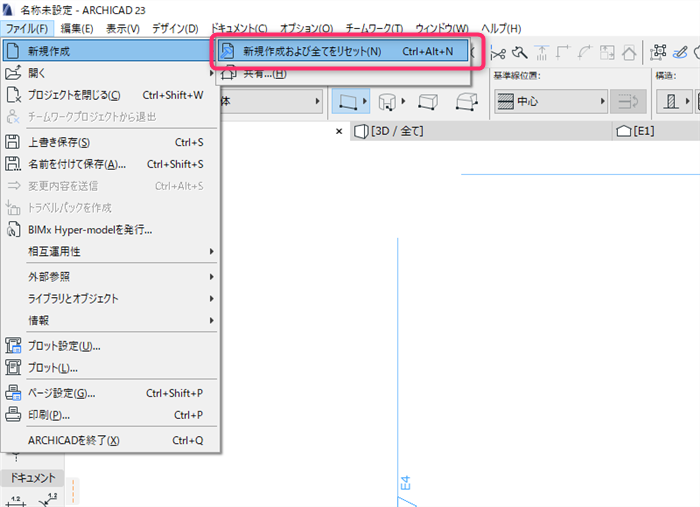Screen dimensions: 700x507
Task: Choose 新規作成および全てをリセット menu item
Action: (x=343, y=51)
